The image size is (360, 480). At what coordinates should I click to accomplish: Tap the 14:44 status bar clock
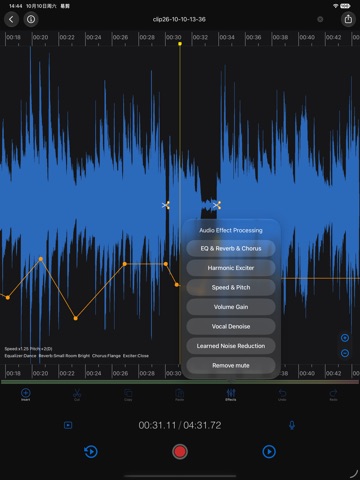15,6
